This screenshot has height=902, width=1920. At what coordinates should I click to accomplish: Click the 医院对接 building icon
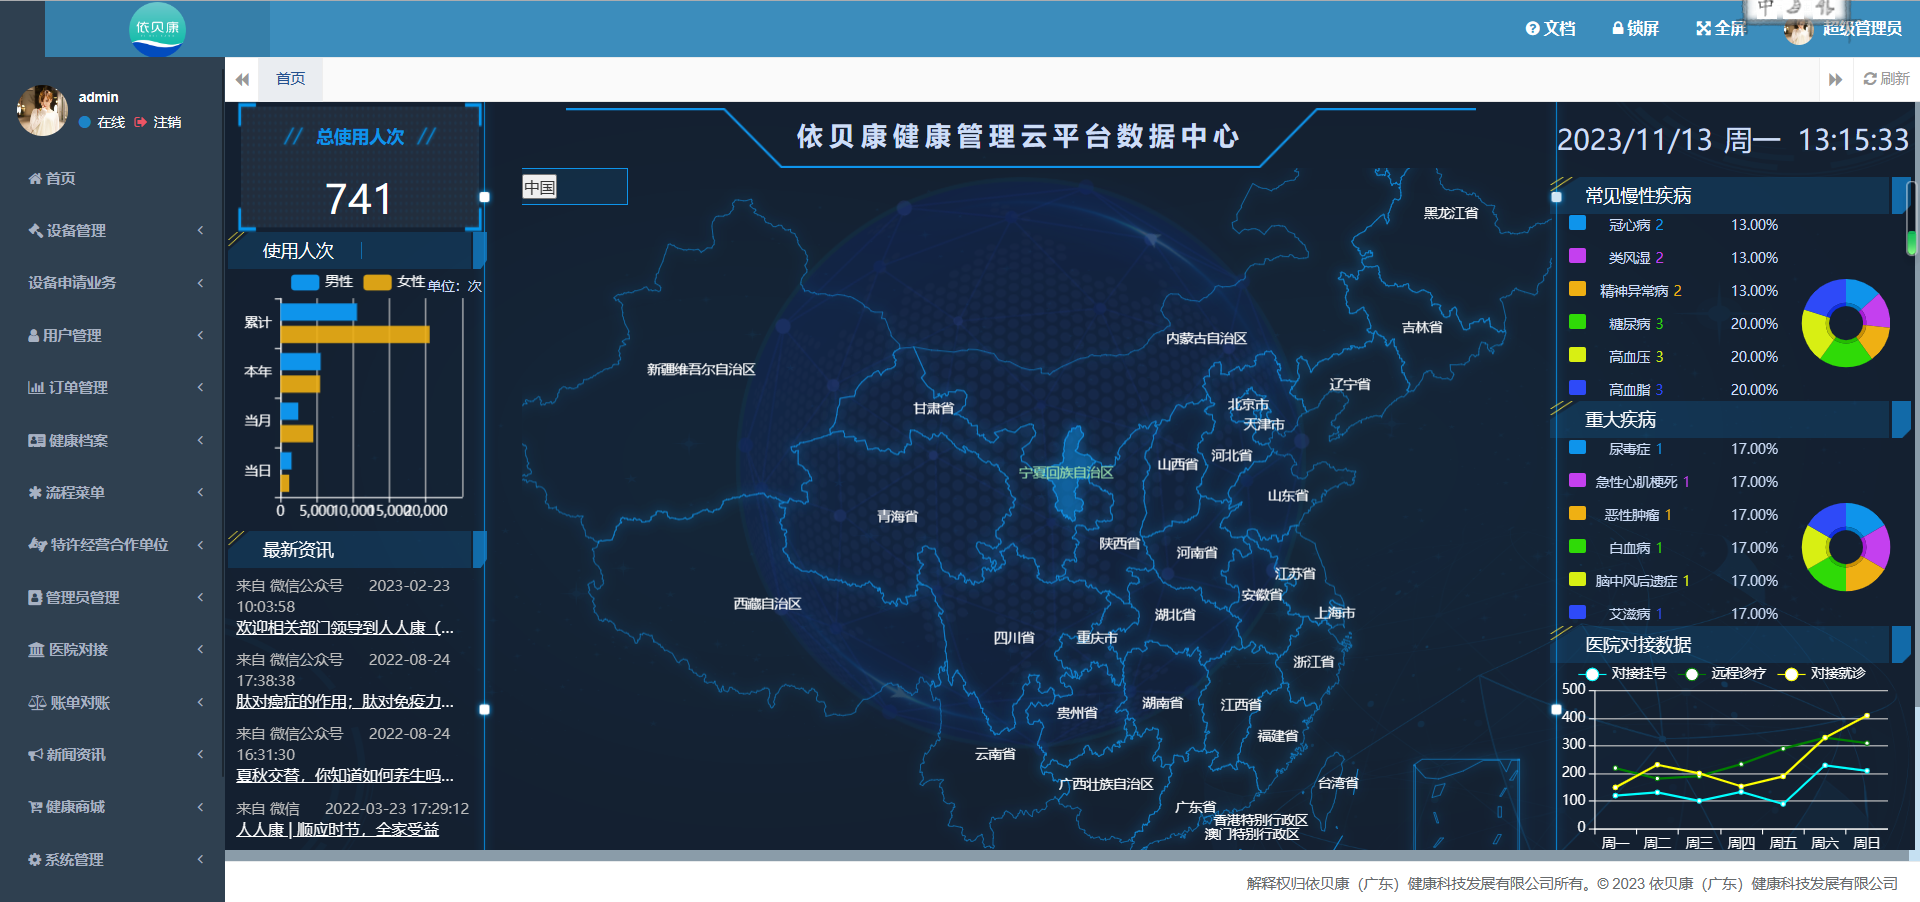point(36,649)
